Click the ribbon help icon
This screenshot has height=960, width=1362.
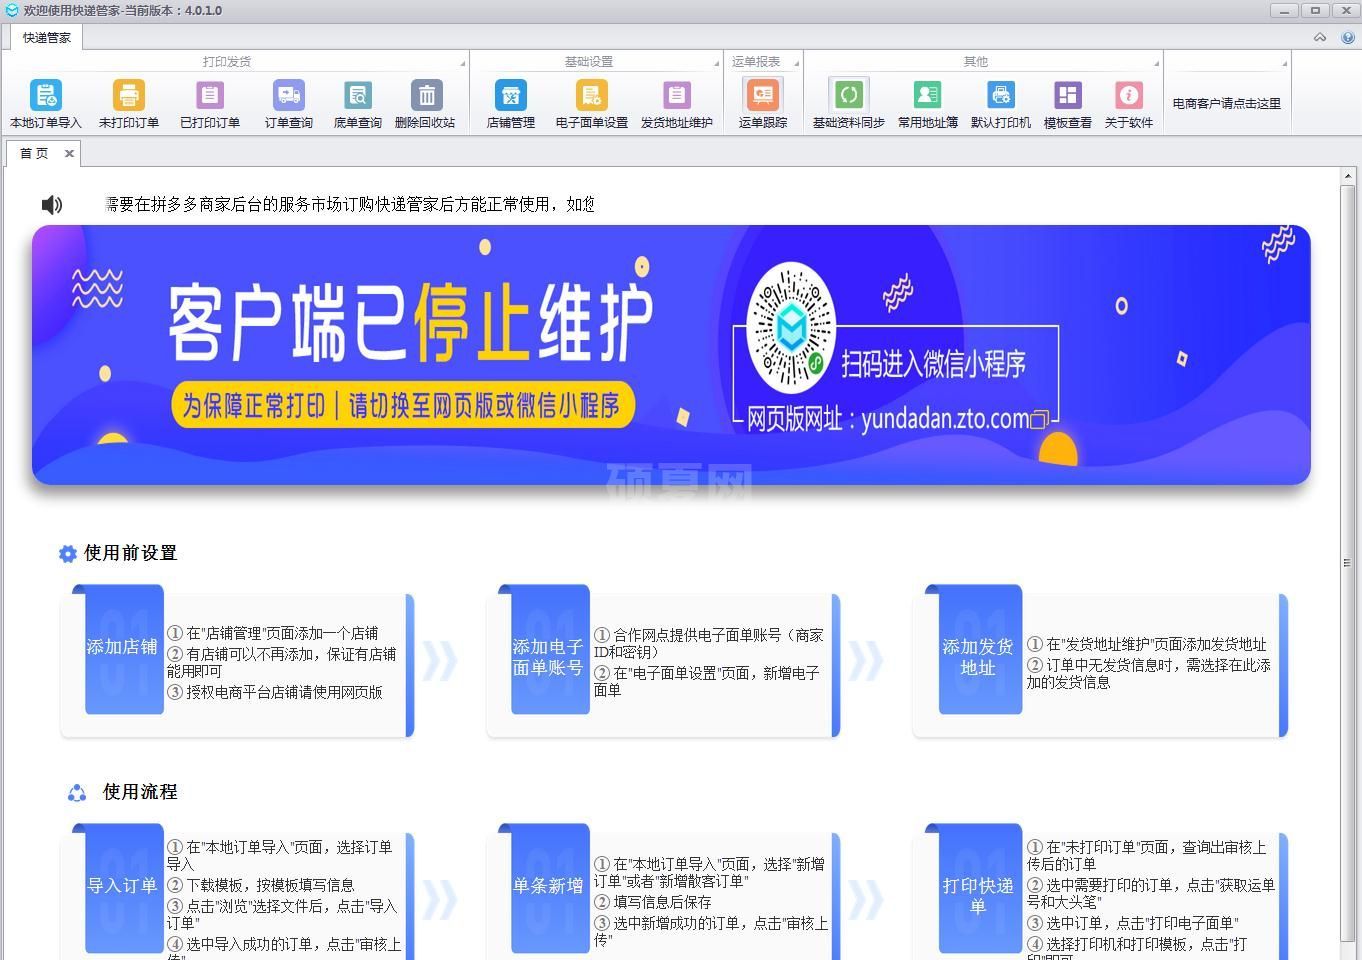pyautogui.click(x=1347, y=38)
